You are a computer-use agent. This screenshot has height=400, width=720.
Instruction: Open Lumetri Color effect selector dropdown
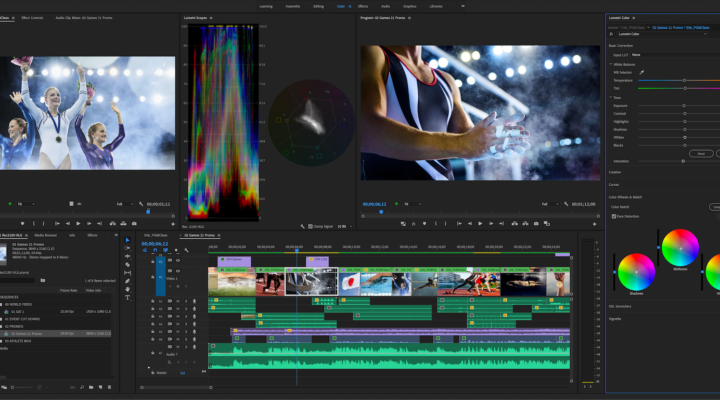click(x=661, y=34)
